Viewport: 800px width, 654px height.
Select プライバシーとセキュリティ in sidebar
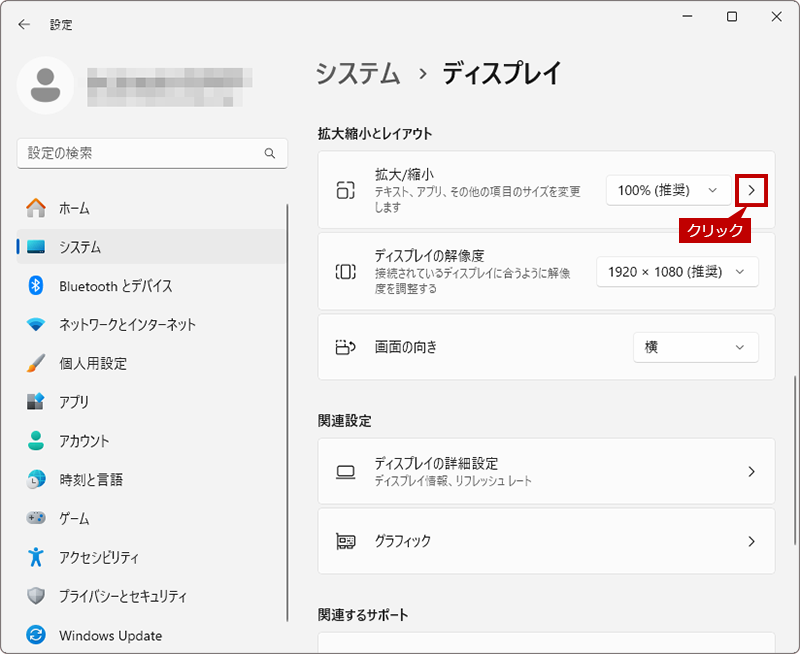click(x=152, y=595)
